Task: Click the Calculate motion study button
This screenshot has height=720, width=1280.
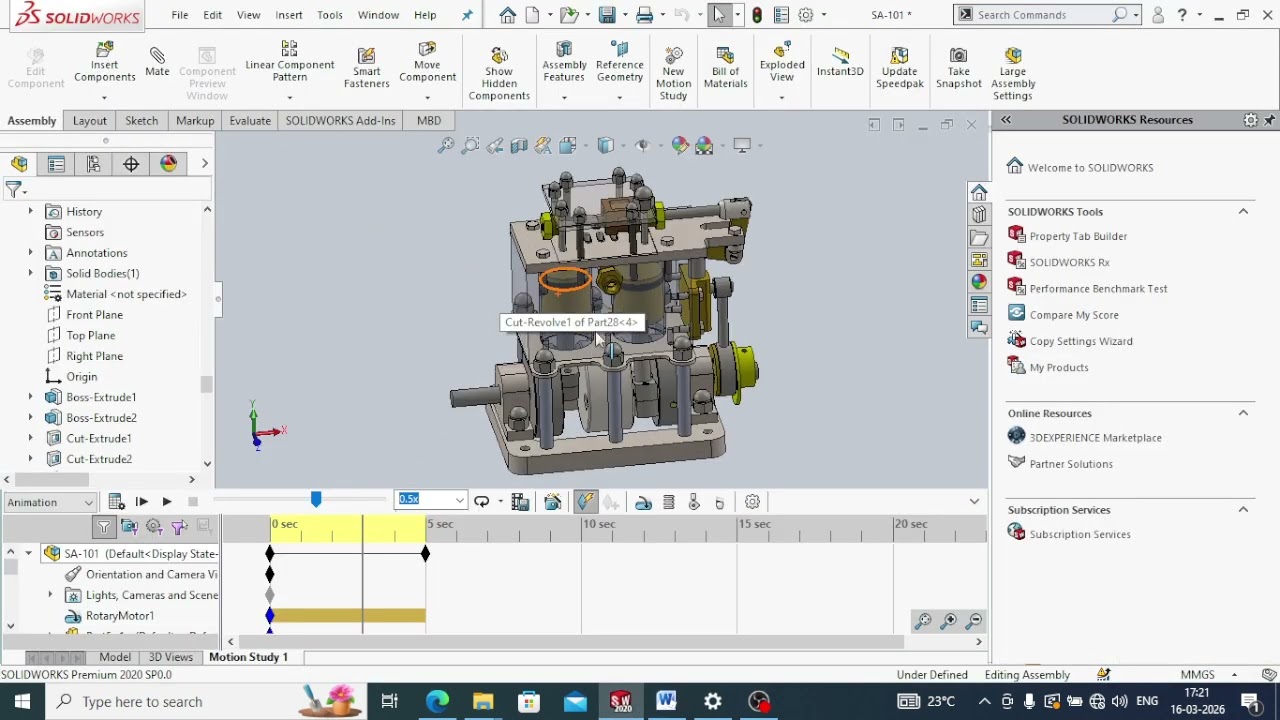Action: (116, 502)
